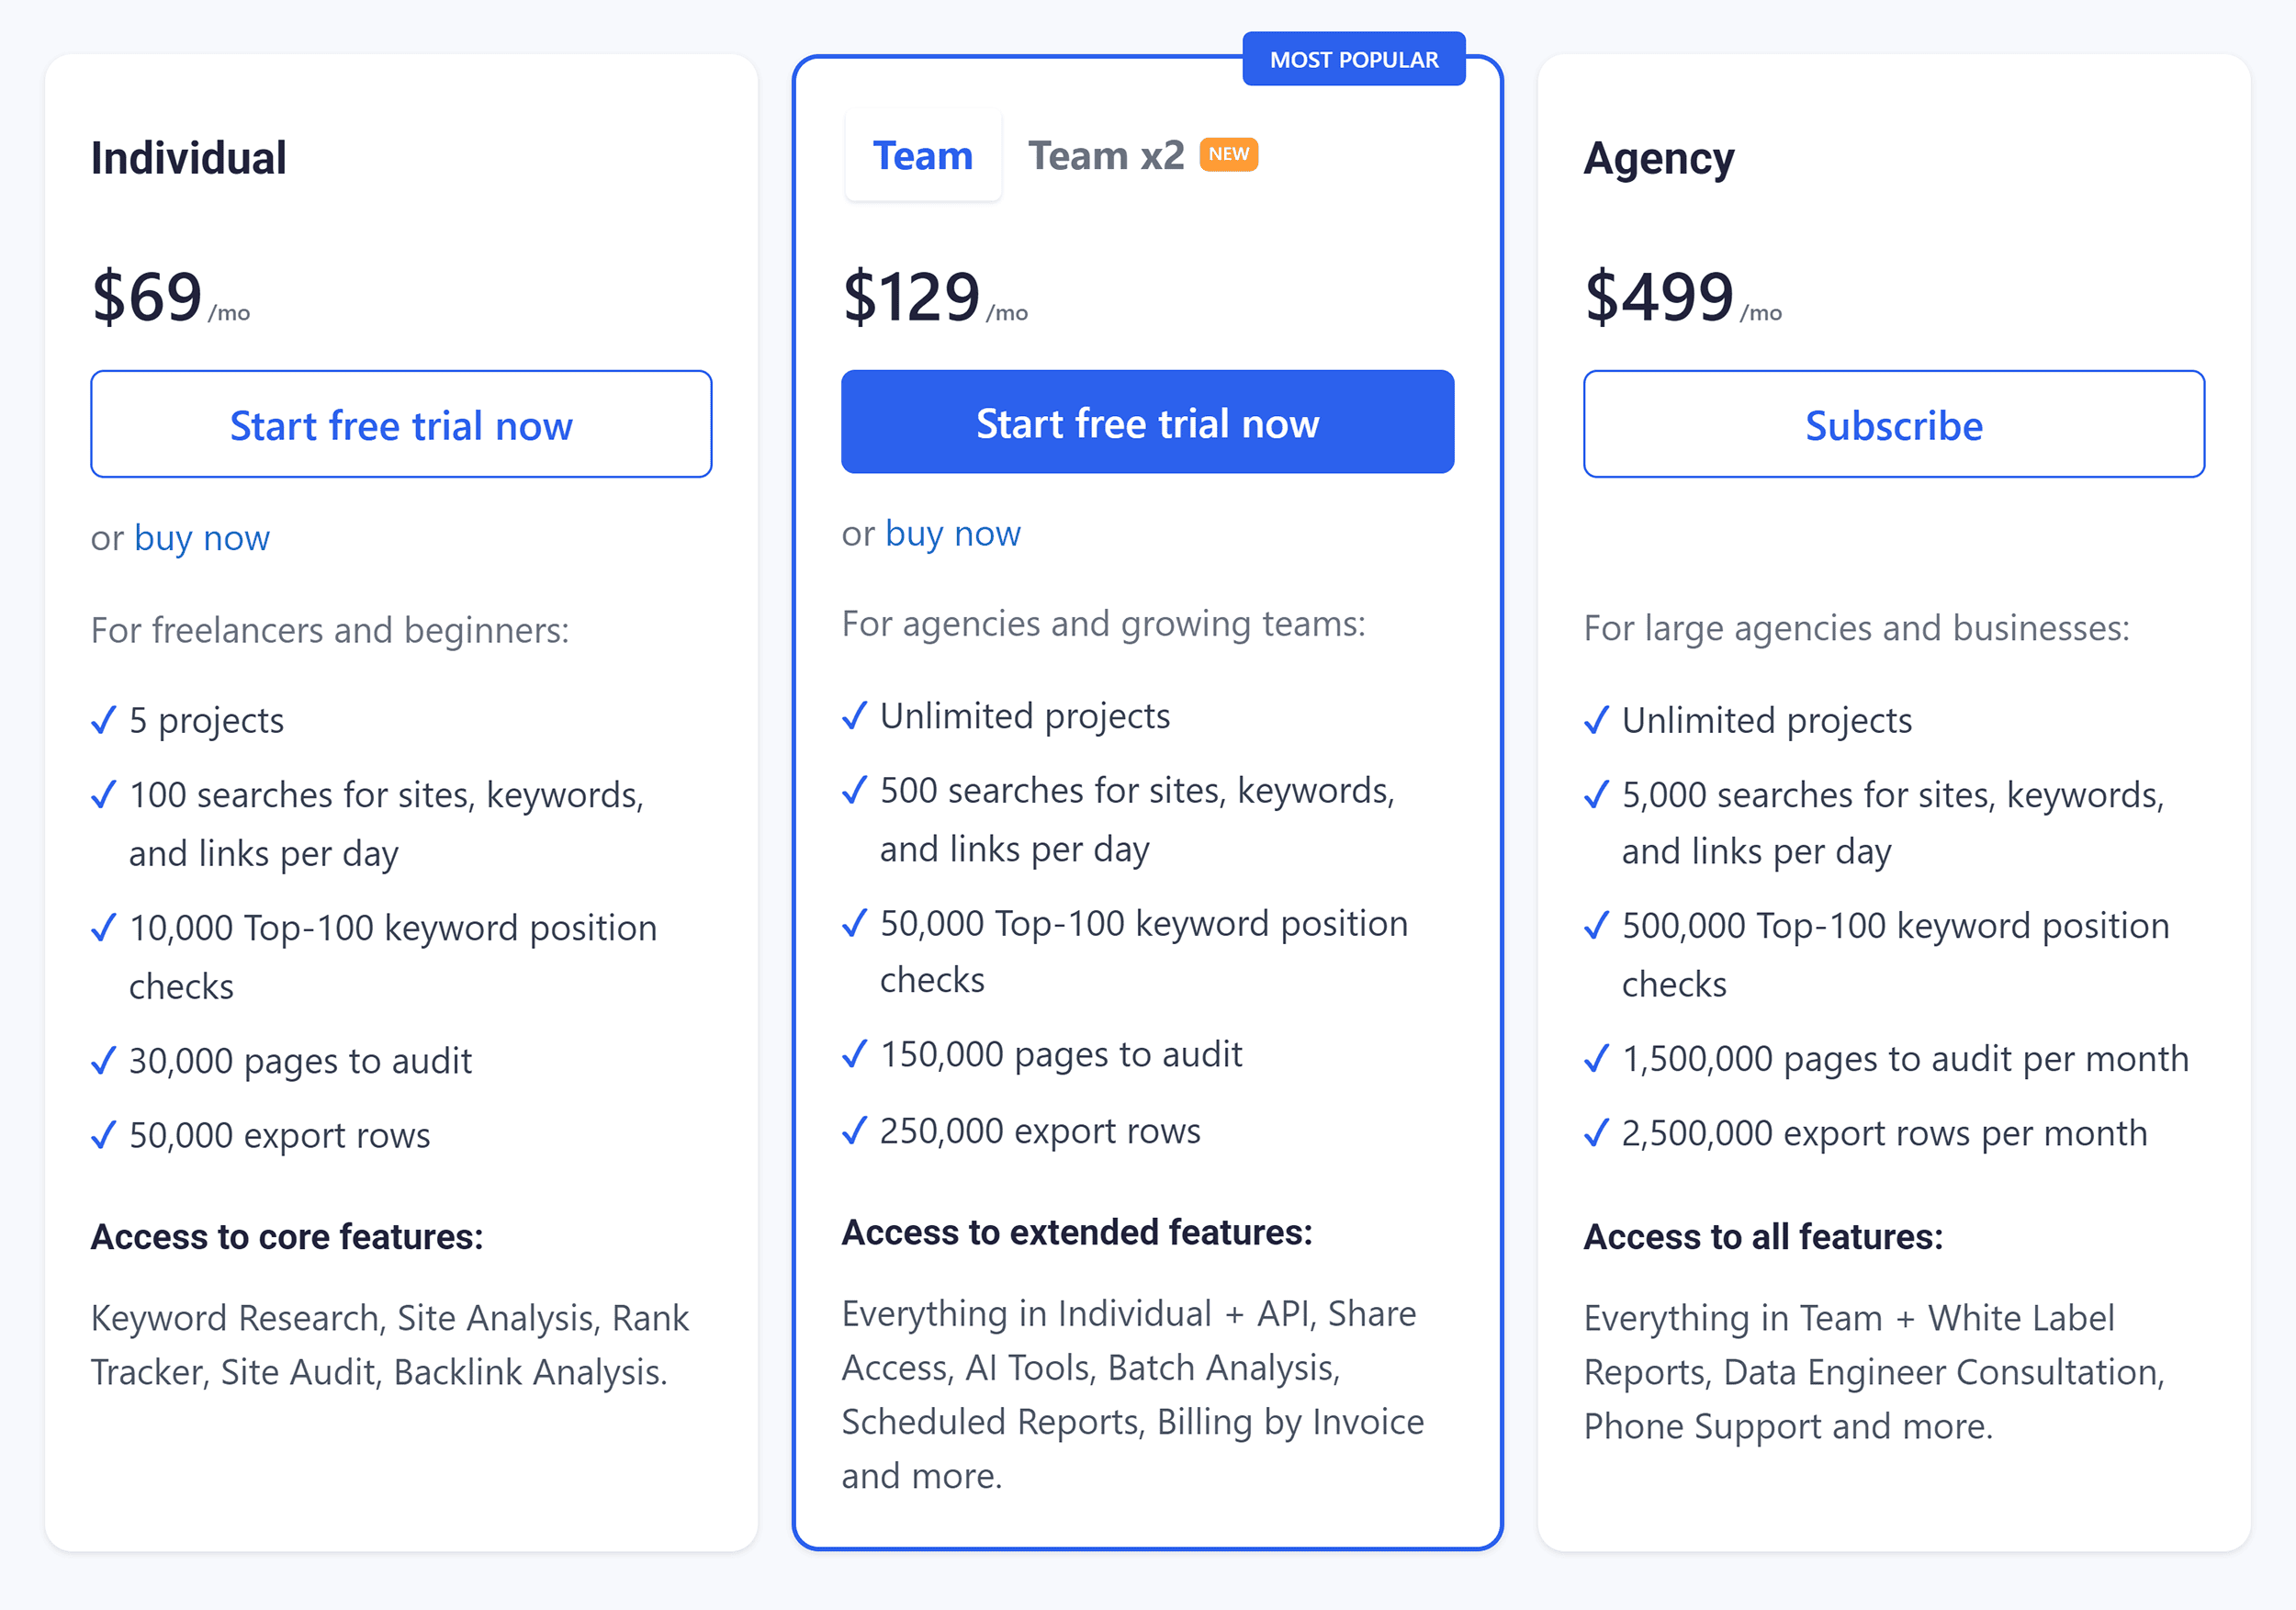The height and width of the screenshot is (1610, 2296).
Task: Click the checkmark beside 5 projects feature
Action: click(x=103, y=720)
